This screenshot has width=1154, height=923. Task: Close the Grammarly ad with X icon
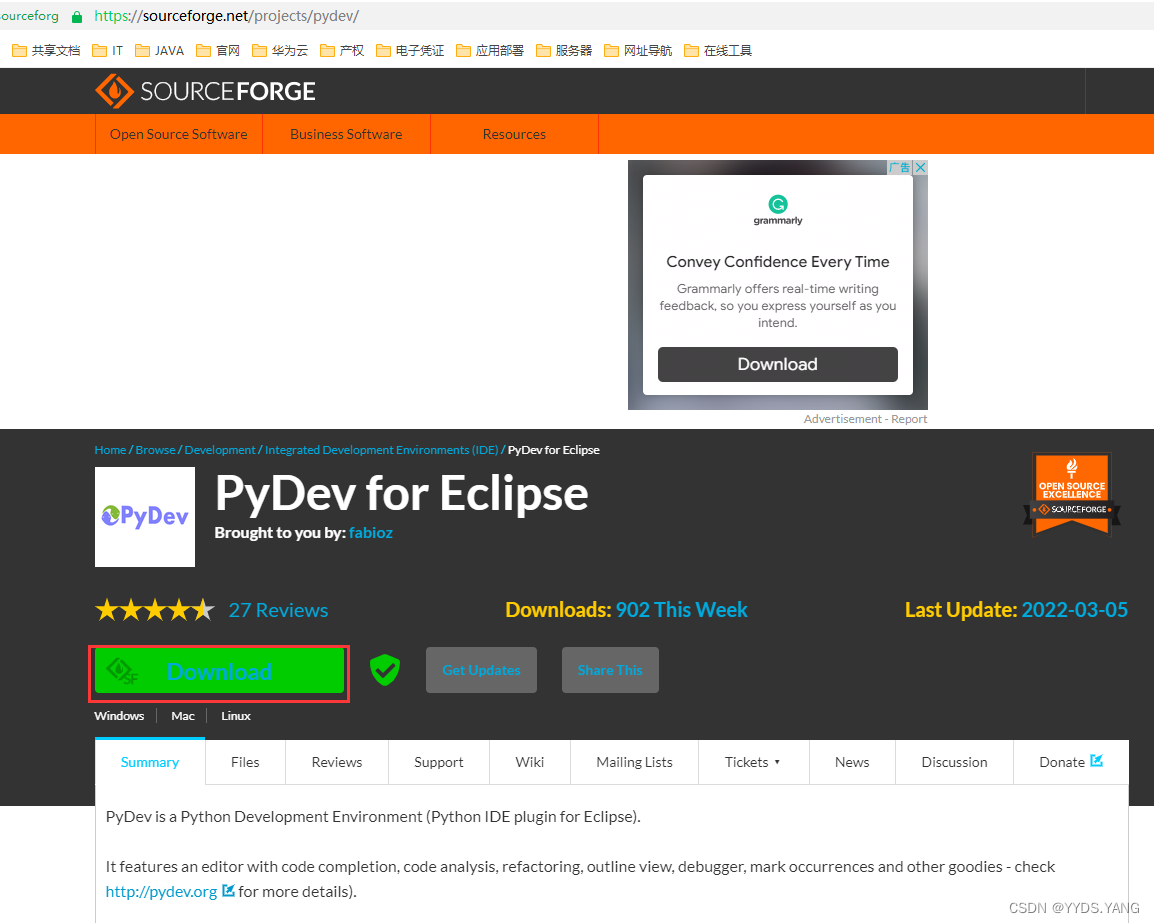click(920, 167)
